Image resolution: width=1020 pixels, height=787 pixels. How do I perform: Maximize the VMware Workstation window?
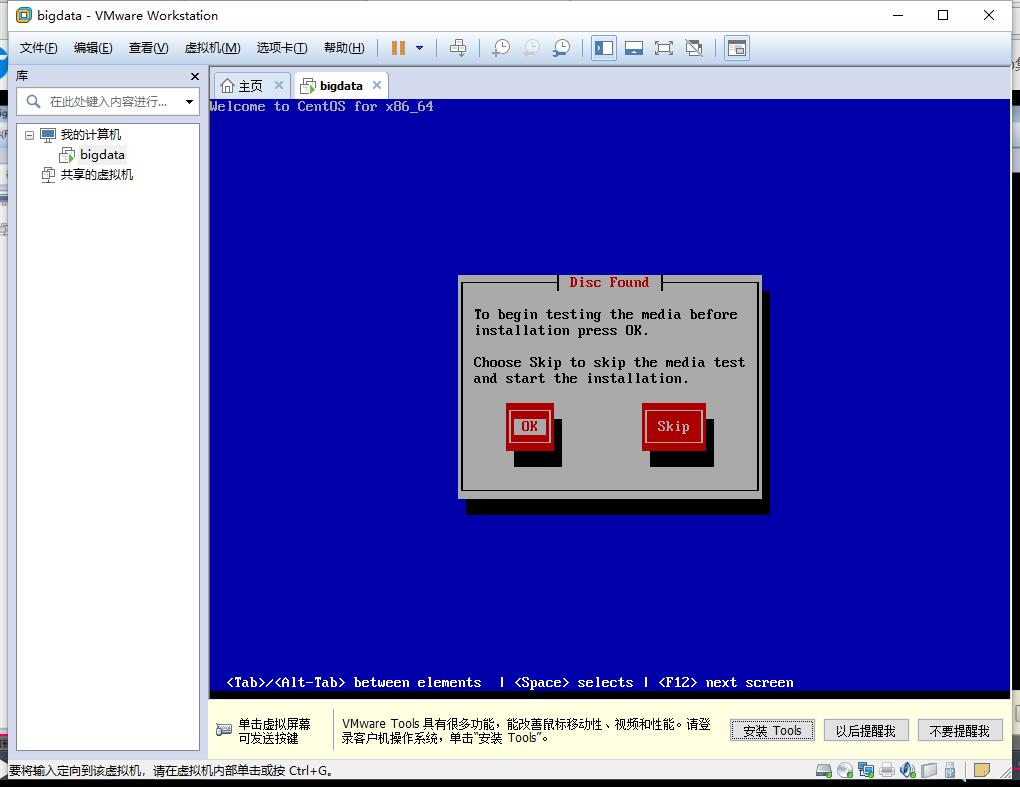click(x=943, y=15)
